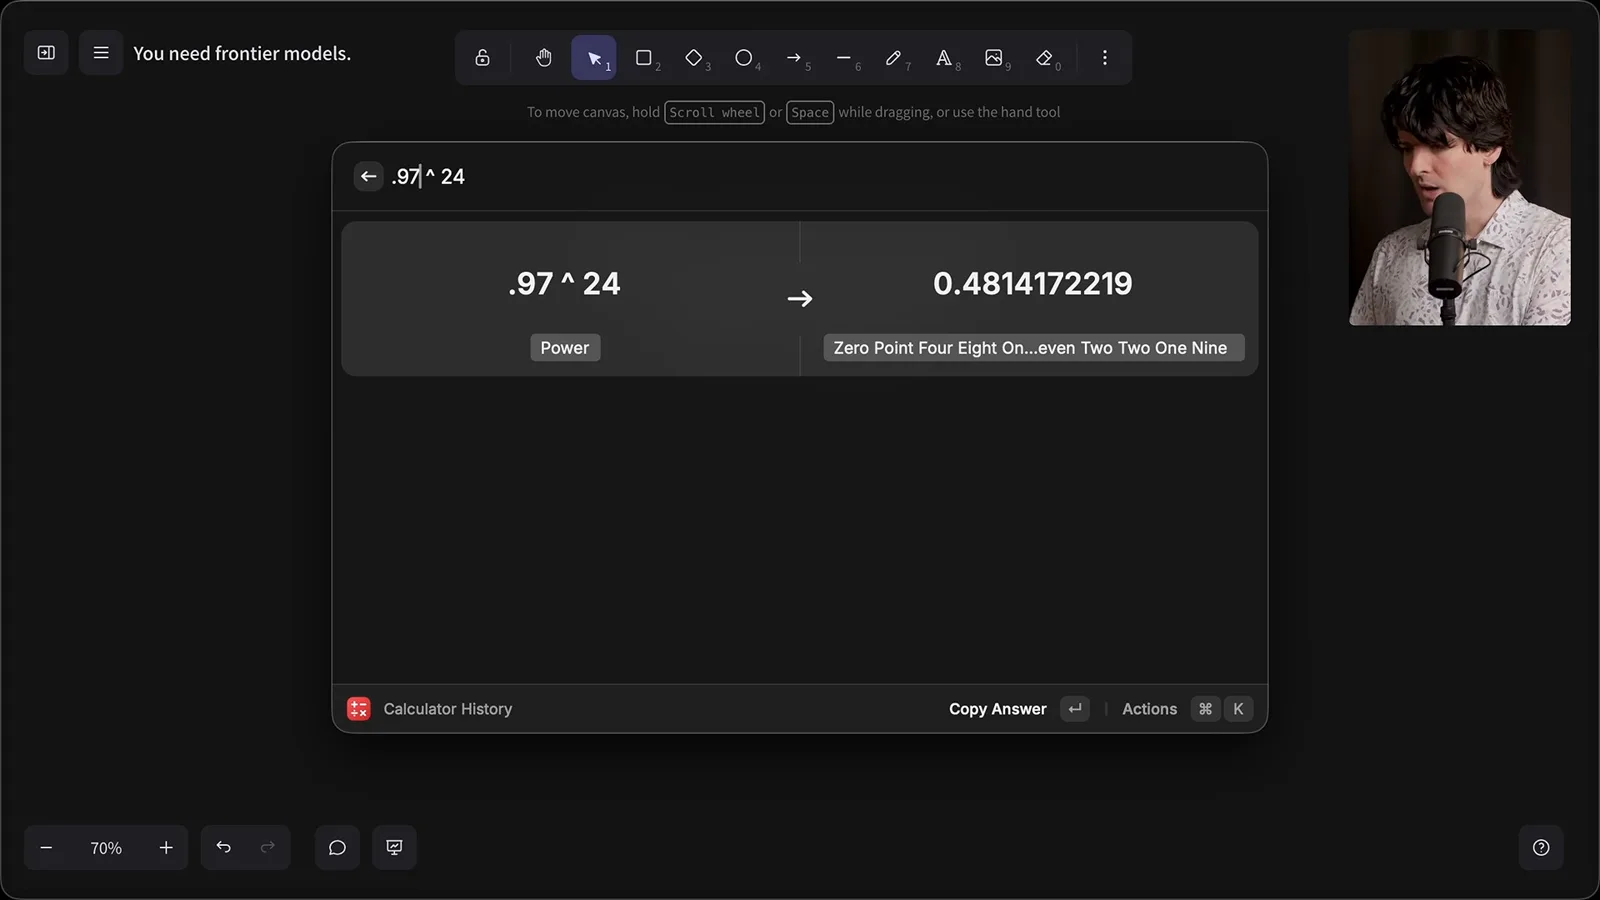Click the spelled-out answer label

[1033, 348]
